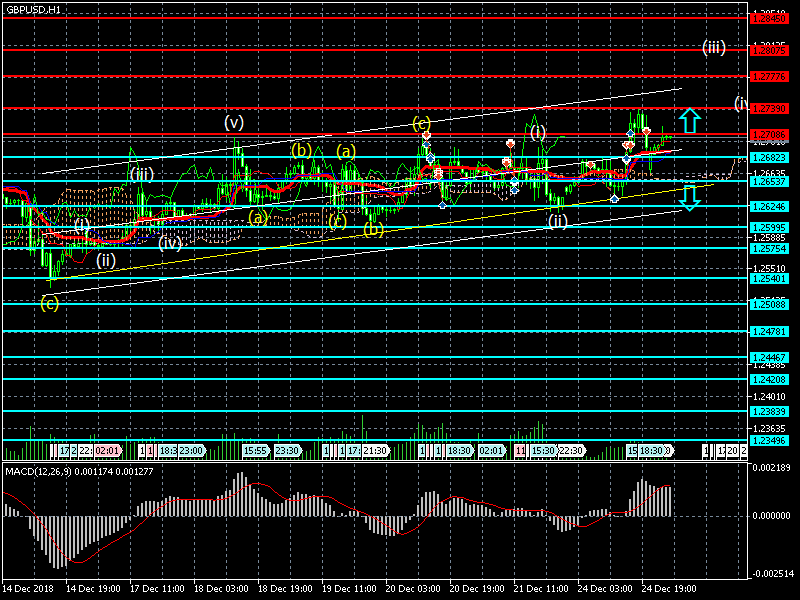Click the red 1.27776 price level tag

pyautogui.click(x=770, y=76)
